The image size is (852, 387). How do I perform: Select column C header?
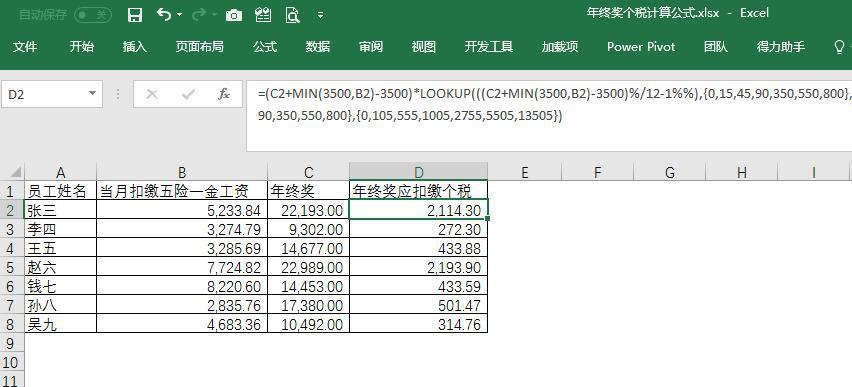[309, 172]
